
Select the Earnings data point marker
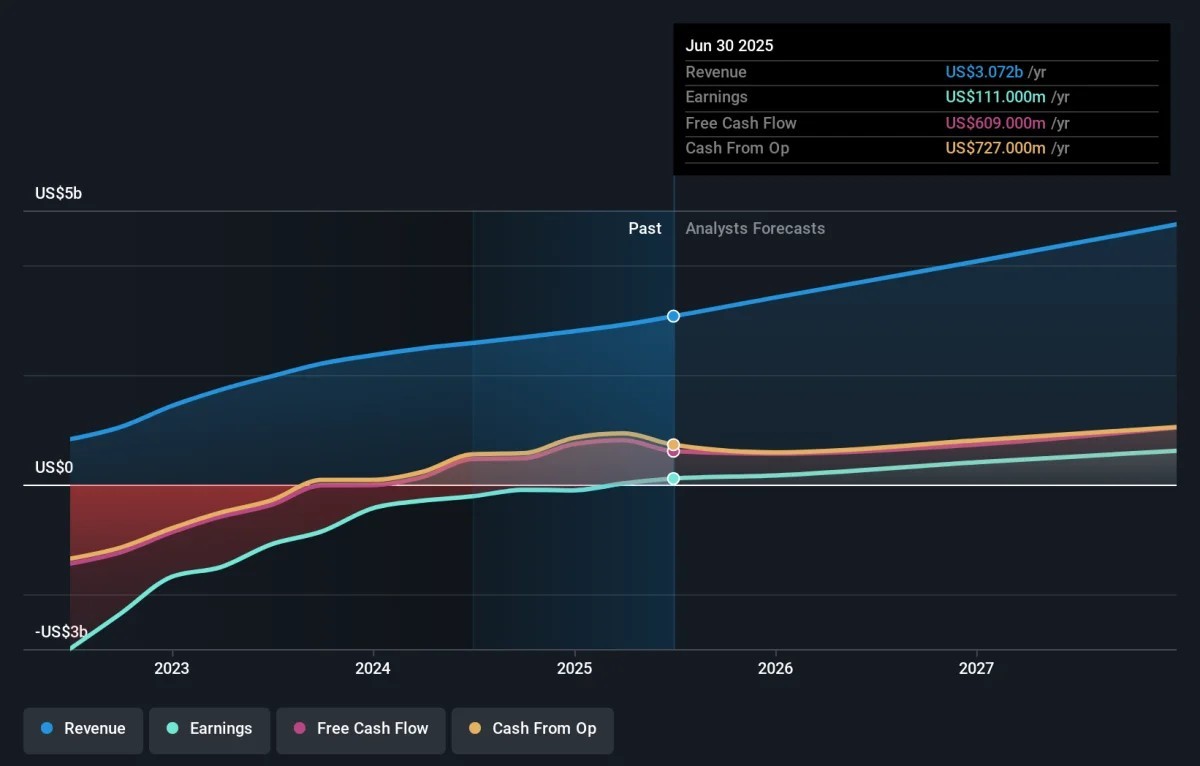673,479
